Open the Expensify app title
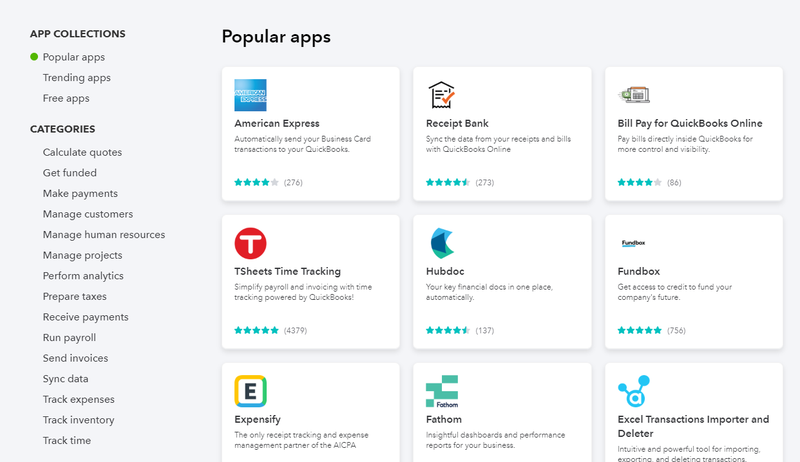 [258, 419]
